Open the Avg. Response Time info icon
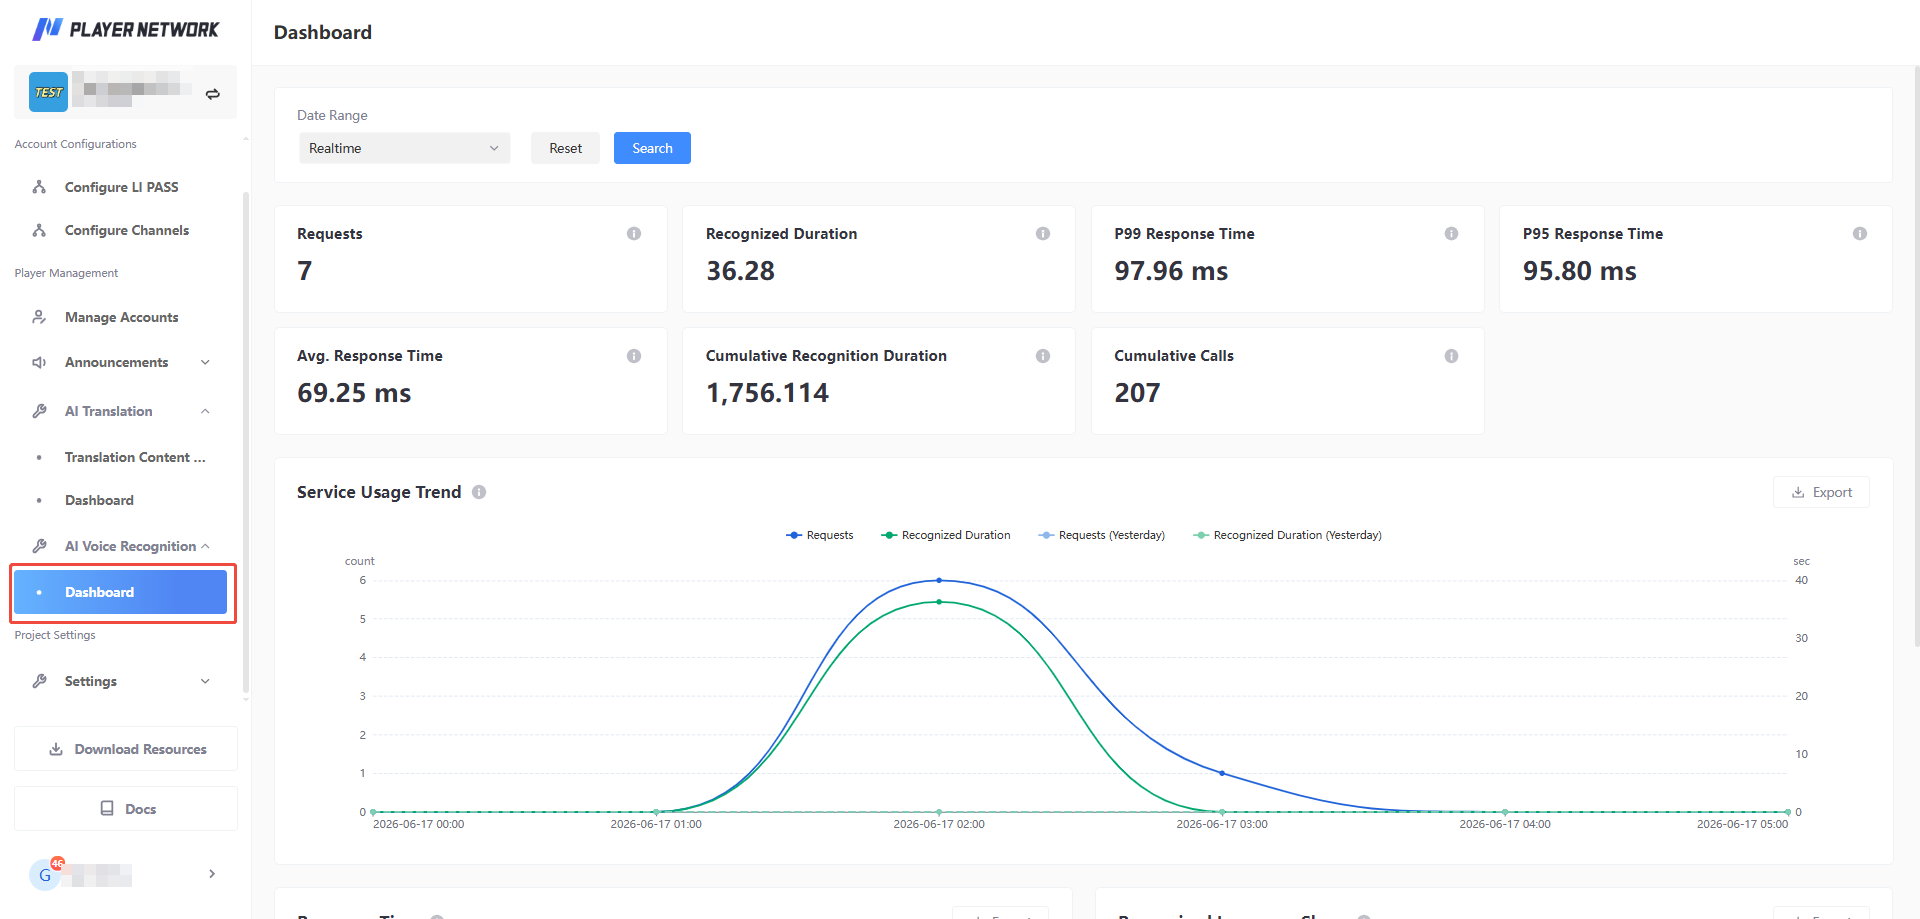The image size is (1920, 919). tap(634, 356)
